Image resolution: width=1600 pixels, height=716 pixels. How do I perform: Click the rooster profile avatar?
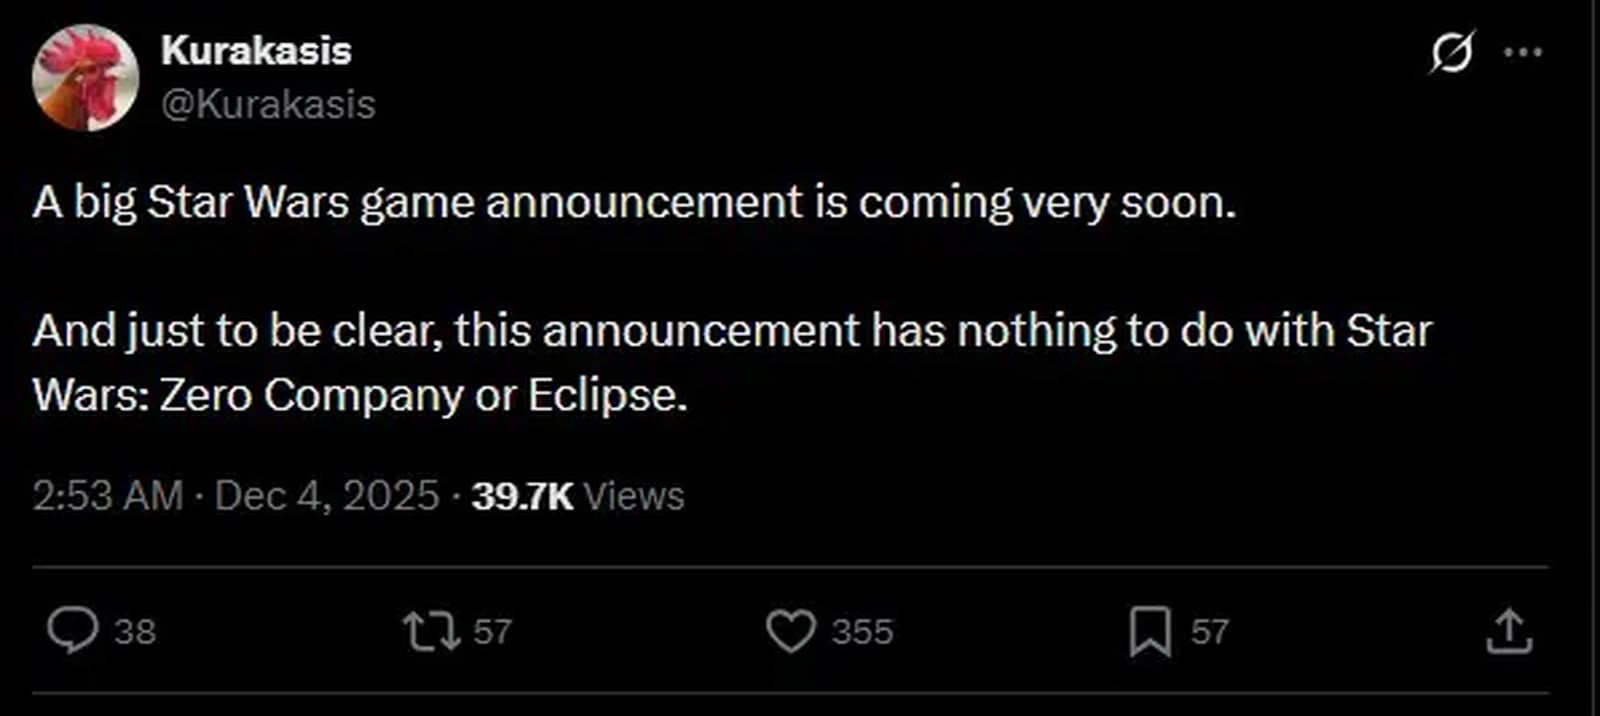(x=85, y=78)
